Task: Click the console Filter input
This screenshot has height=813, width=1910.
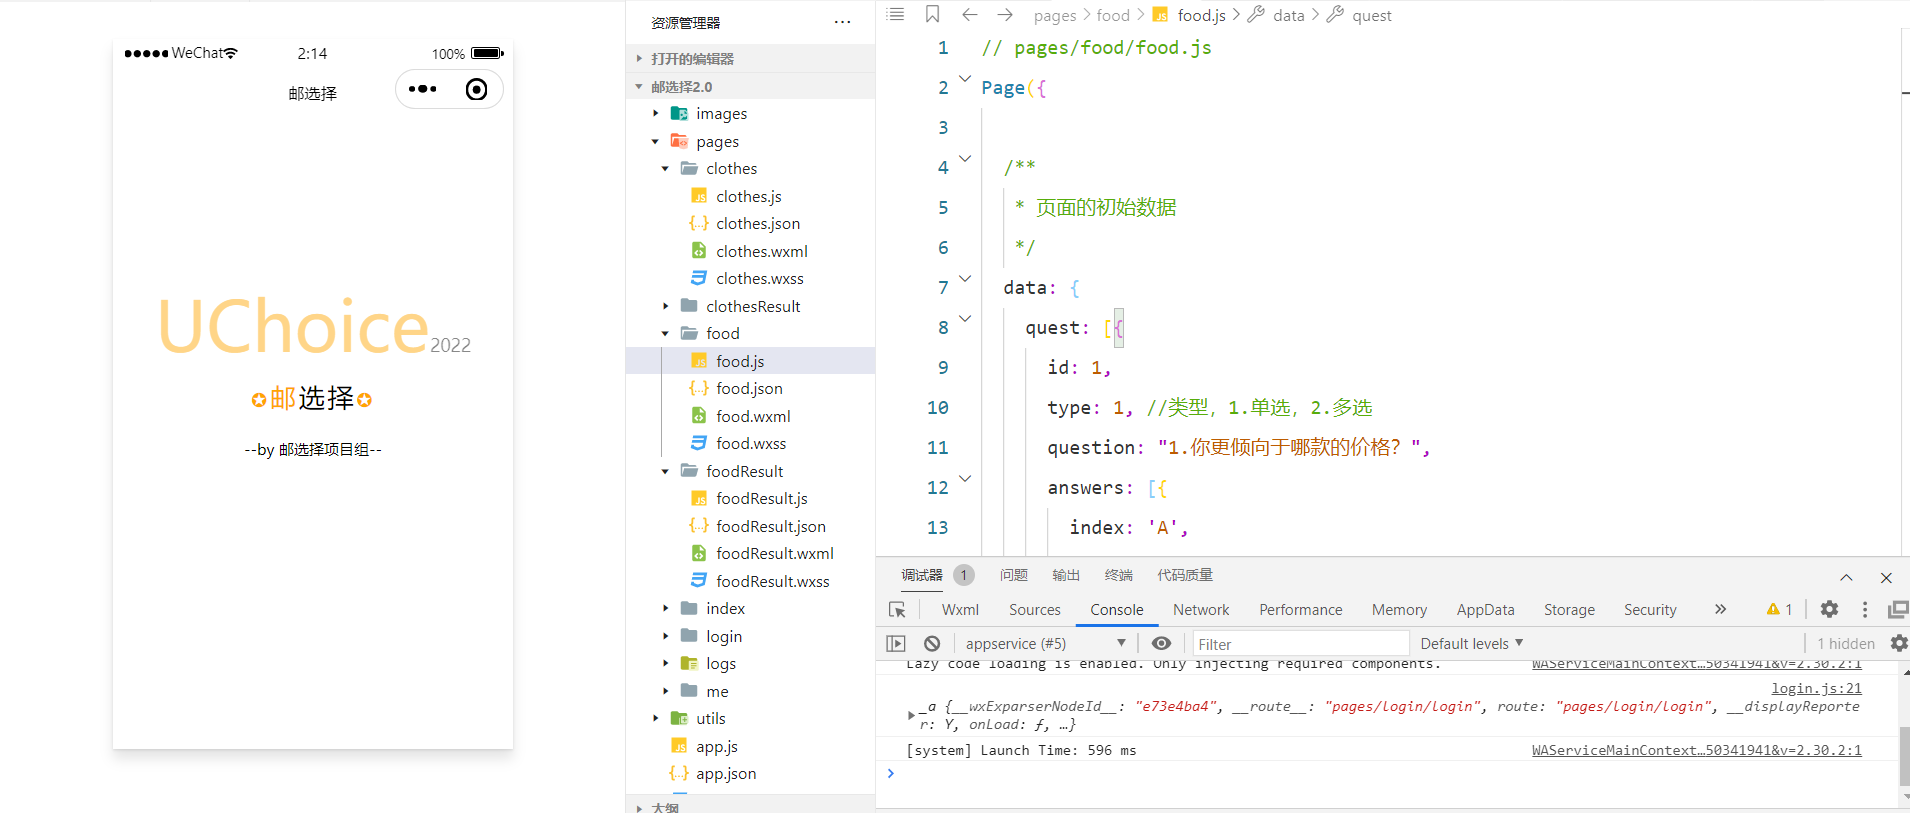Action: pyautogui.click(x=1300, y=643)
